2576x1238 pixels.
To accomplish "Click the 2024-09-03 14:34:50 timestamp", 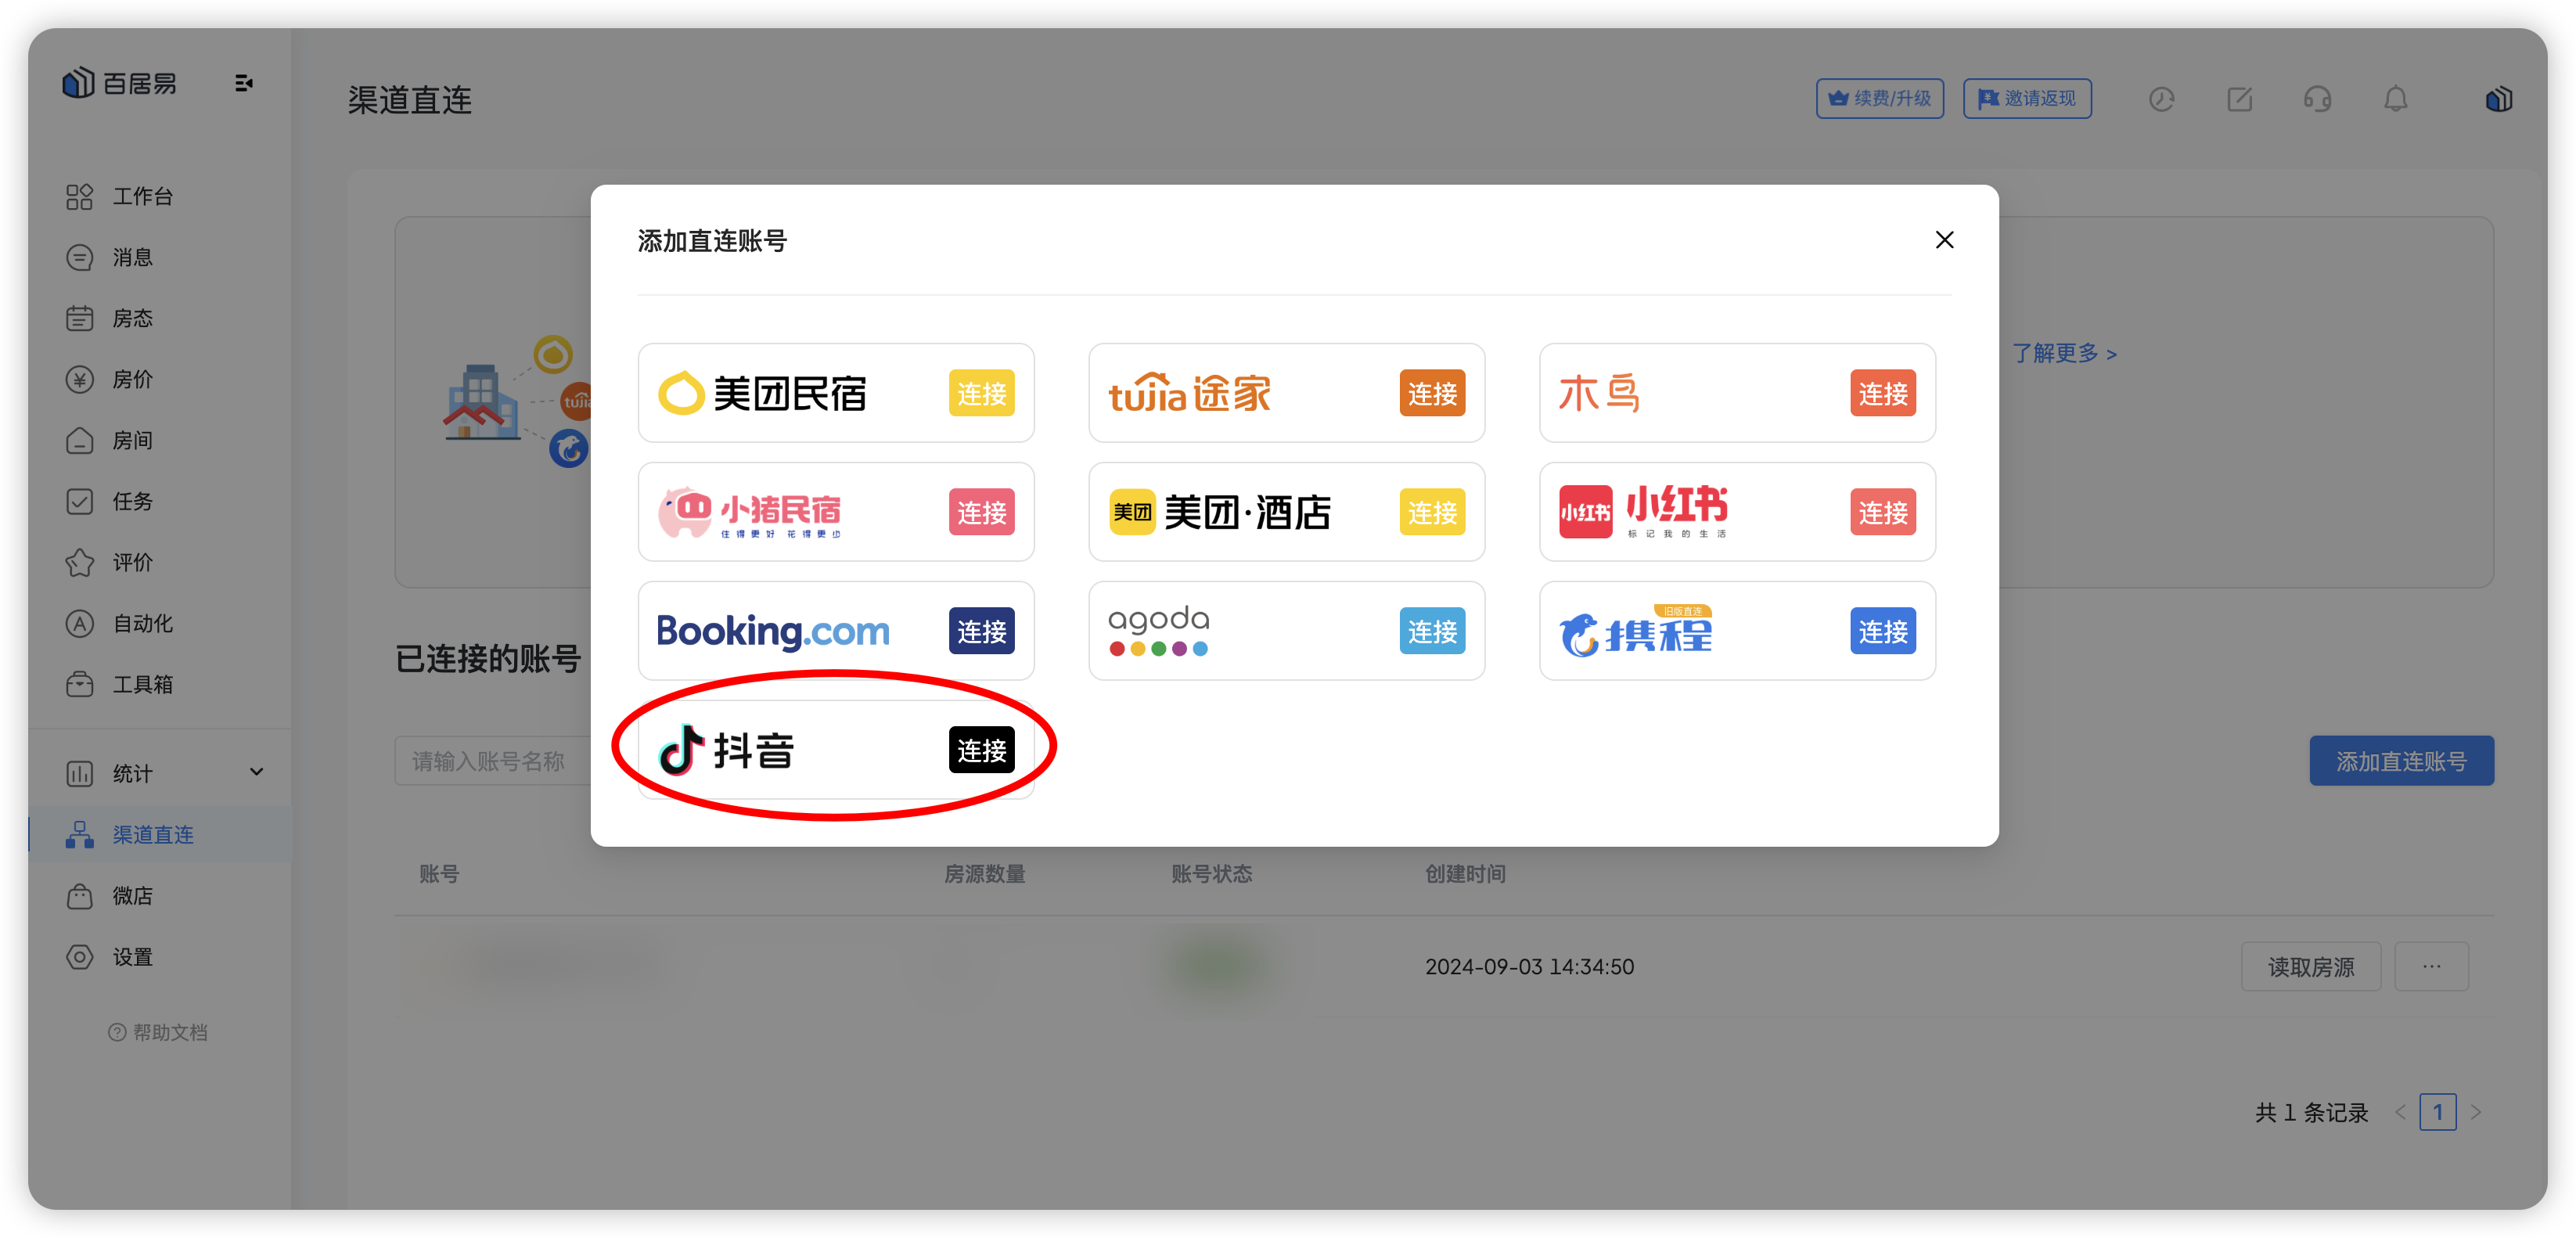I will coord(1529,967).
